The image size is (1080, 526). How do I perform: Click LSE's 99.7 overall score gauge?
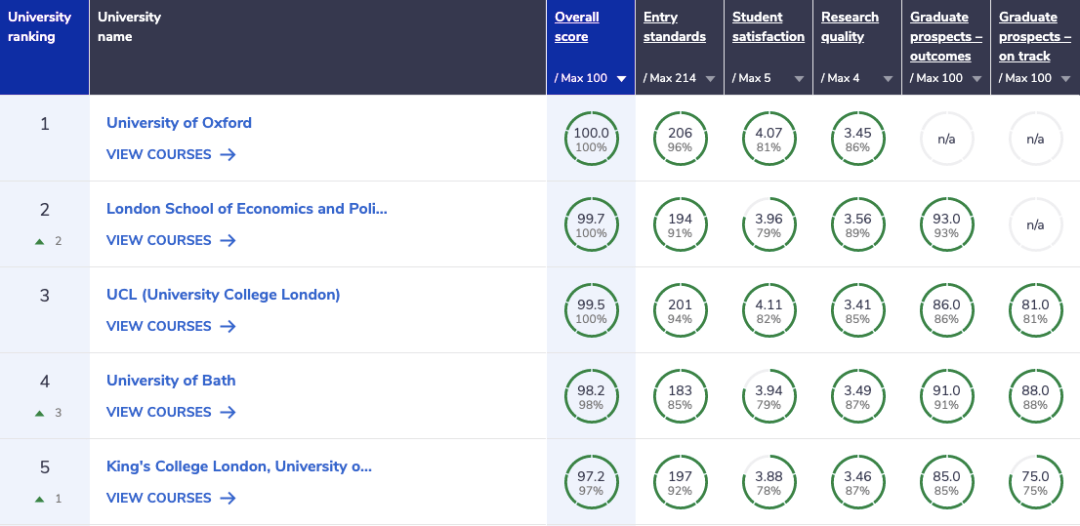(592, 224)
